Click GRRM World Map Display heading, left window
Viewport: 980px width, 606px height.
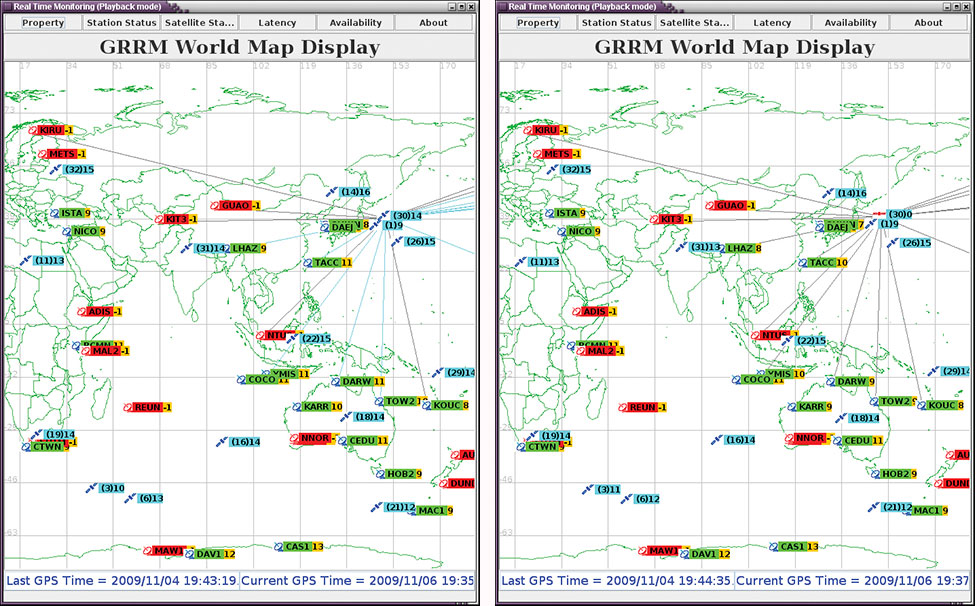(x=240, y=47)
